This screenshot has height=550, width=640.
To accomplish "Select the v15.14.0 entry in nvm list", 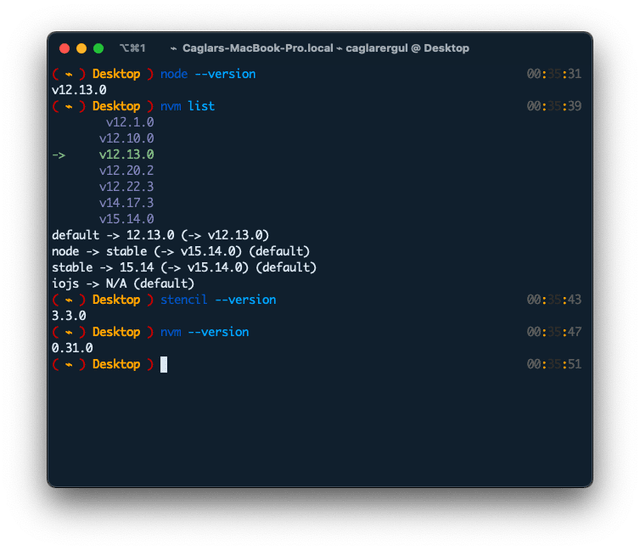I will point(127,219).
